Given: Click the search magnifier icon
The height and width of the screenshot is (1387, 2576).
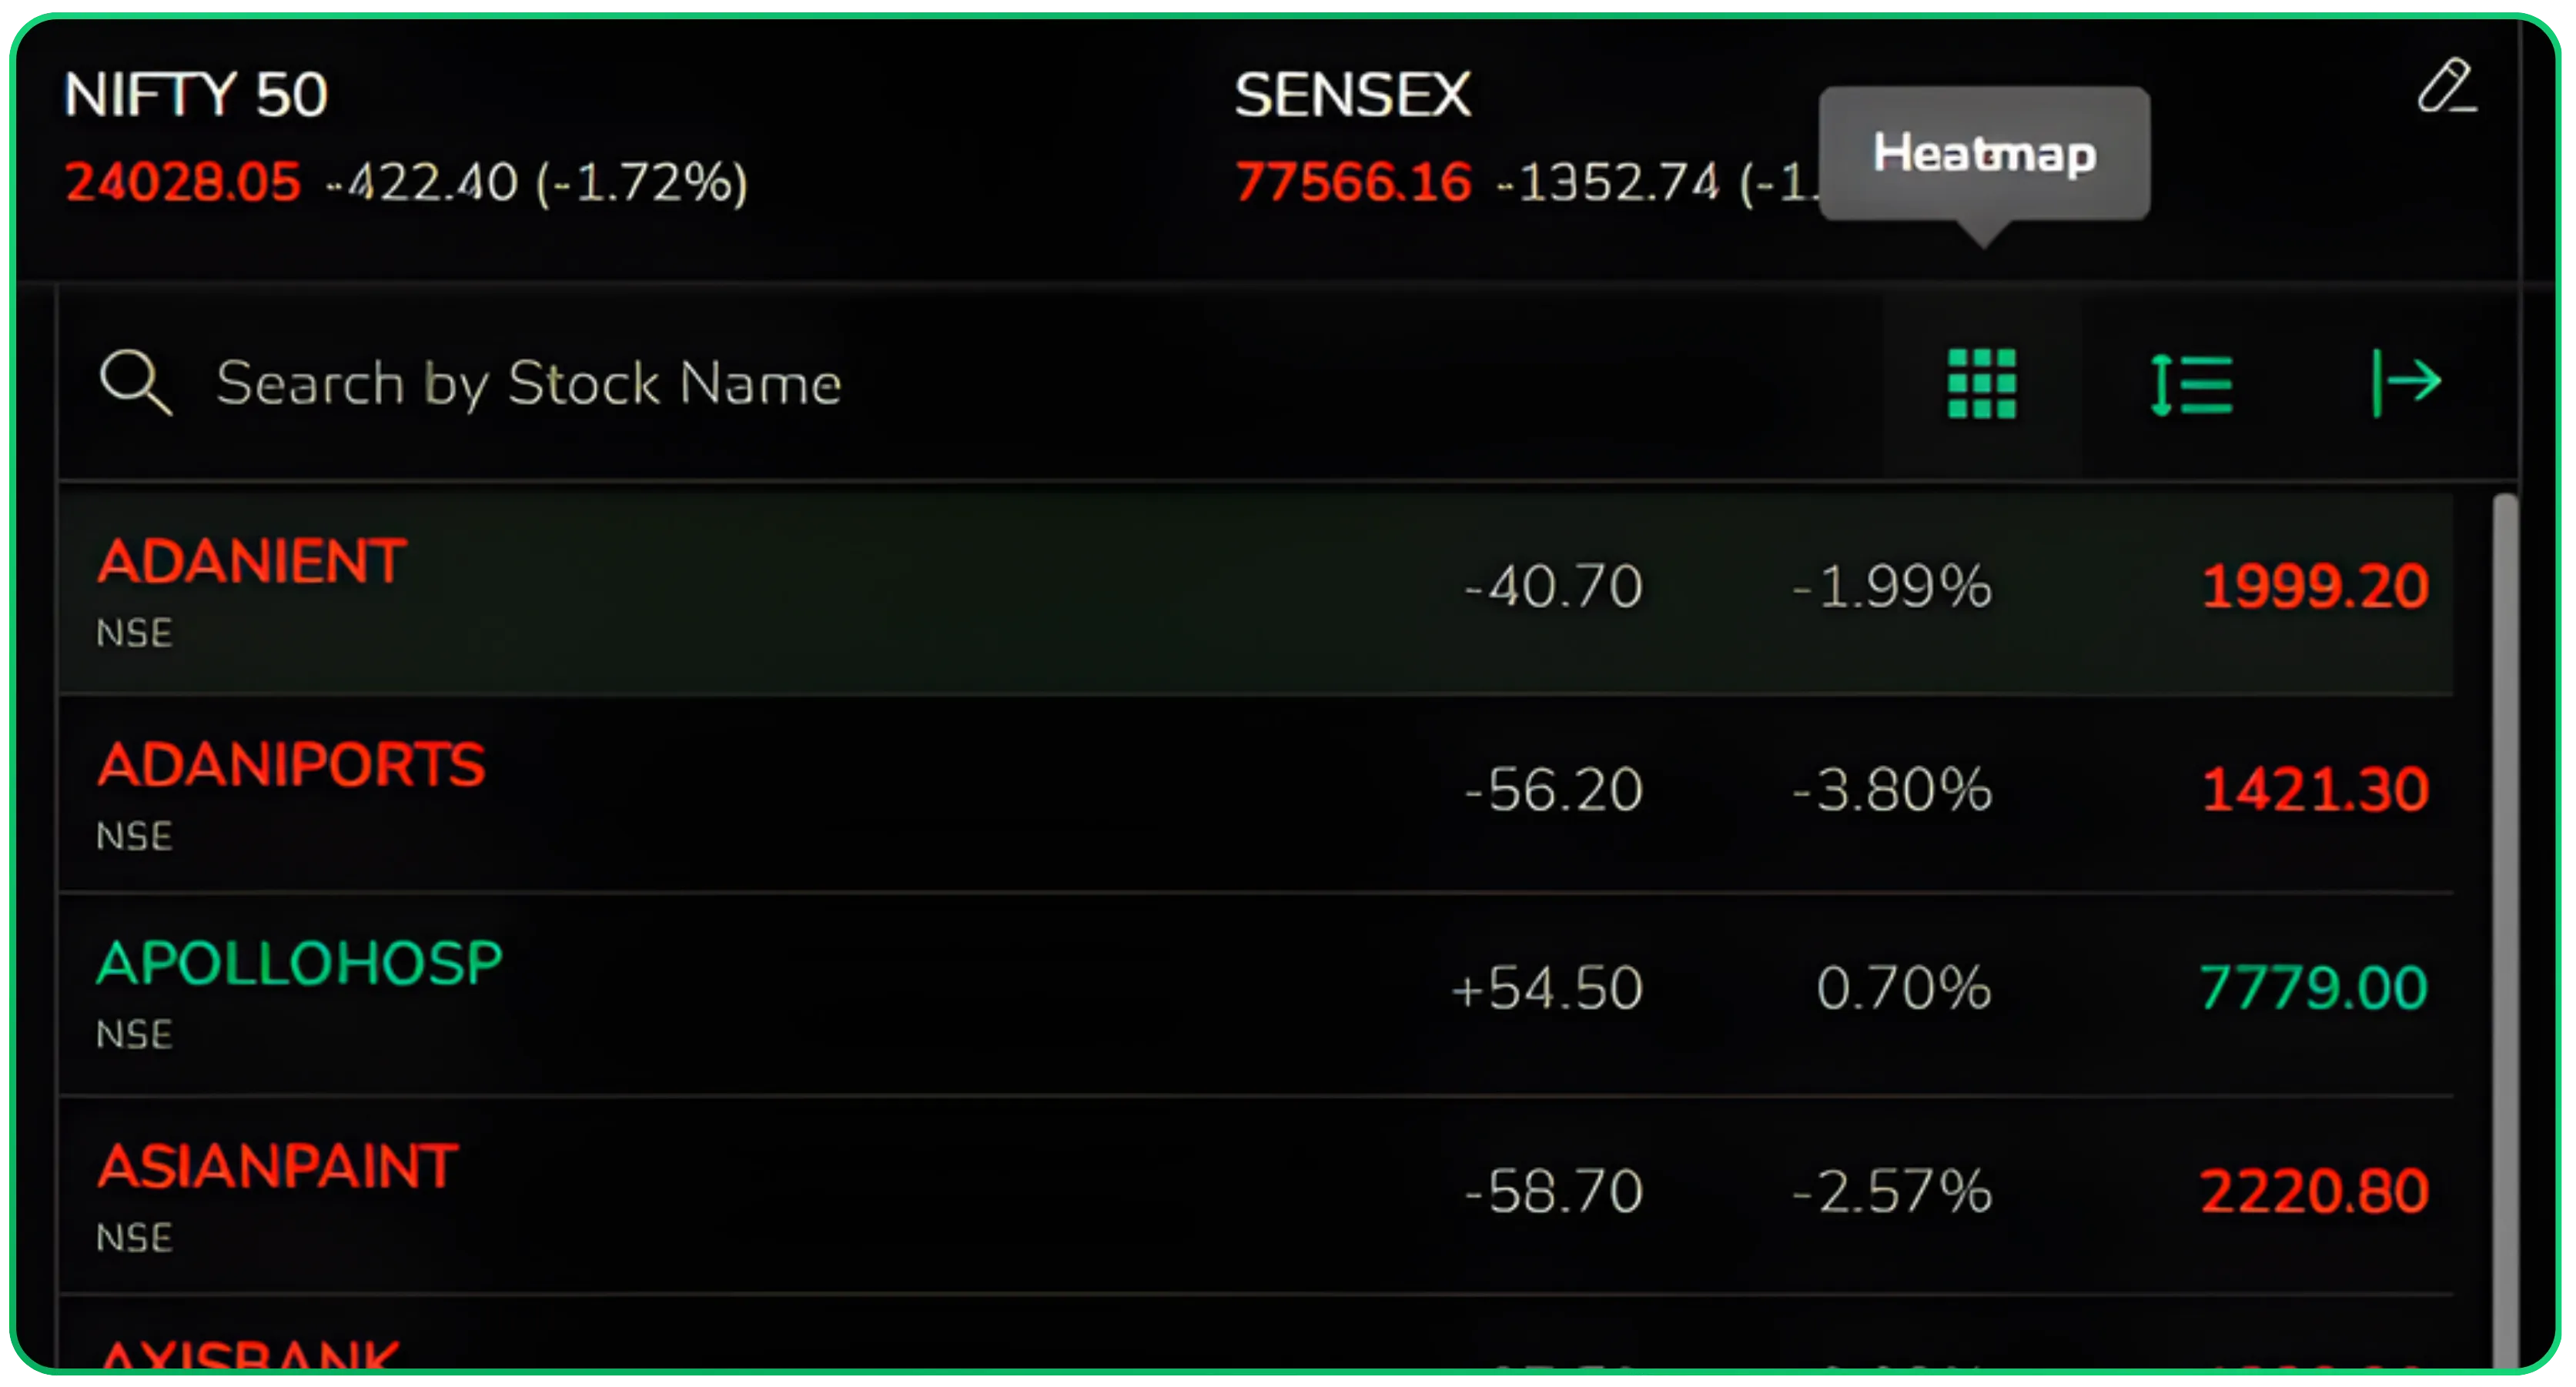Looking at the screenshot, I should click(x=137, y=381).
